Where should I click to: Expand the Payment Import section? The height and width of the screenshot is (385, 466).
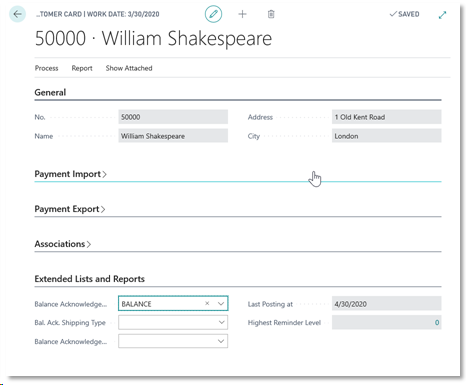coord(70,174)
